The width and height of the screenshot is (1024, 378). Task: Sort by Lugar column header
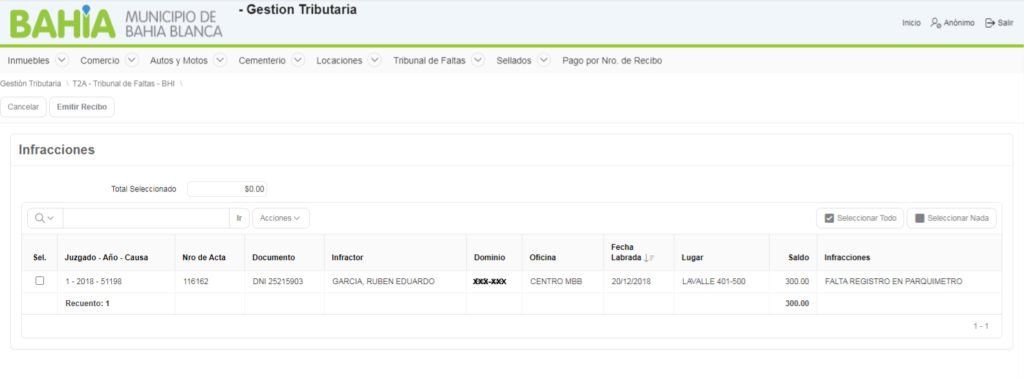pos(692,258)
